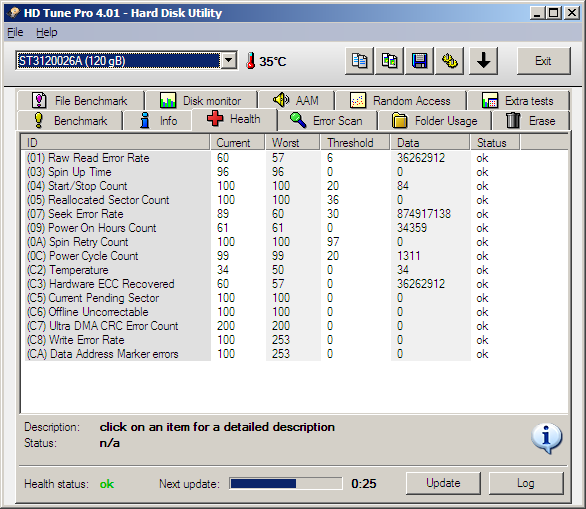Select the Start/Stop Count row
The width and height of the screenshot is (586, 509).
(x=295, y=186)
